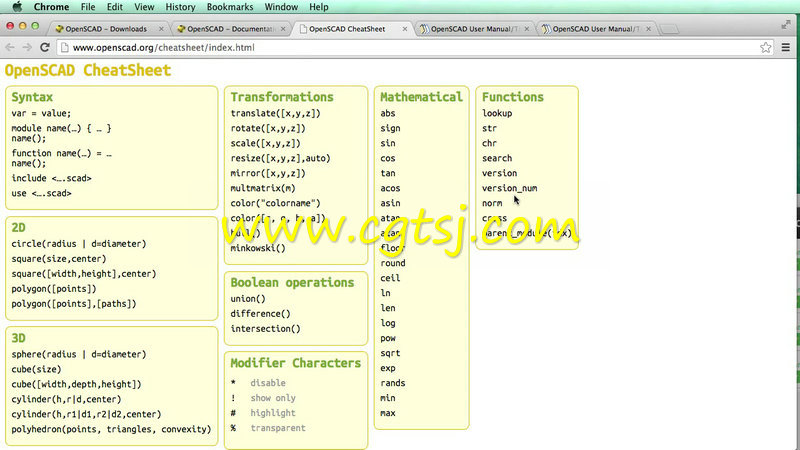The width and height of the screenshot is (800, 450).
Task: Open mirror([x,y,z]) reference
Action: 268,173
